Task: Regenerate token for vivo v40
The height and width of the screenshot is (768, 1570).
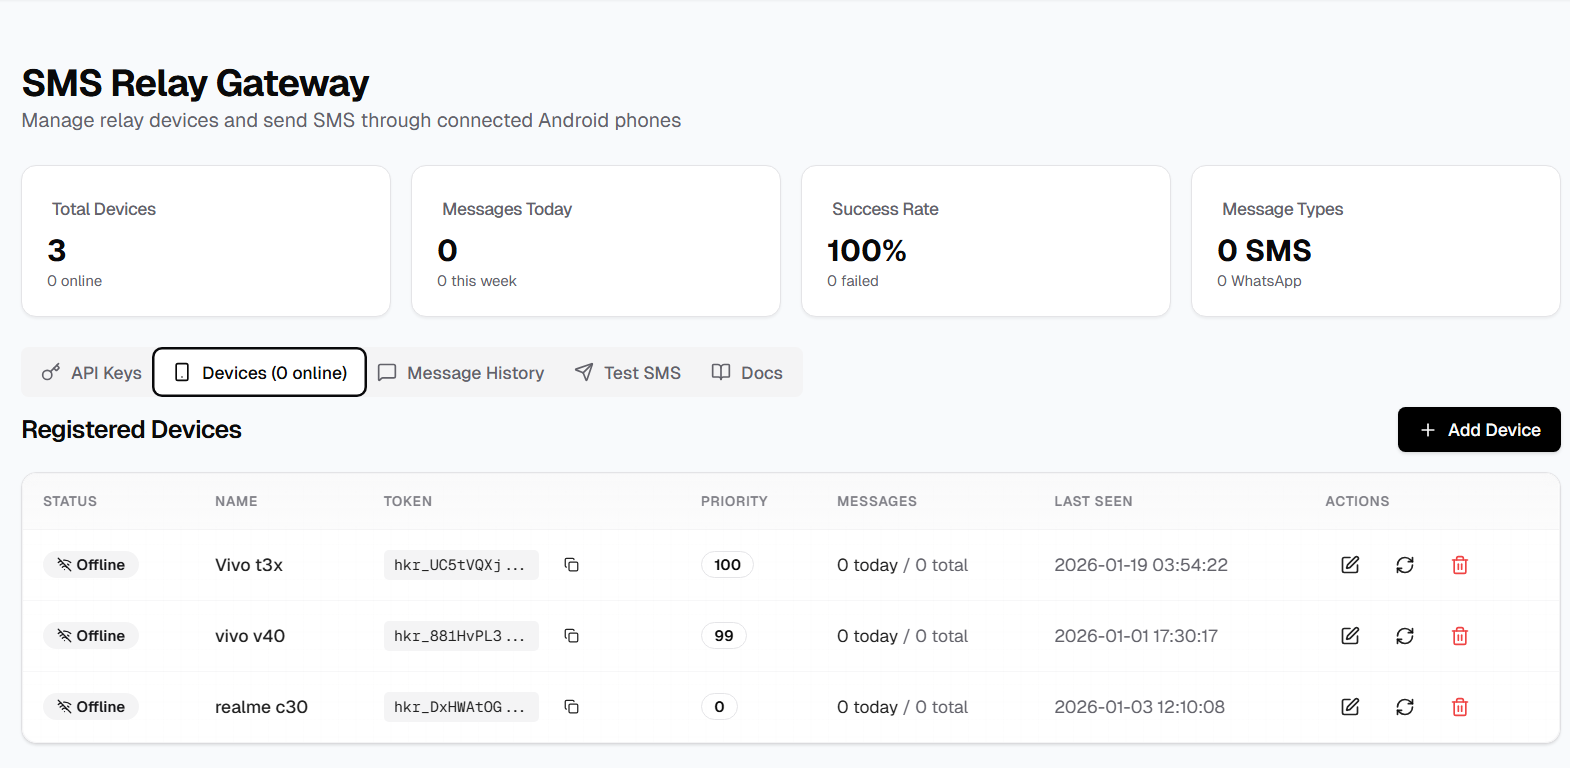Action: (x=1405, y=636)
